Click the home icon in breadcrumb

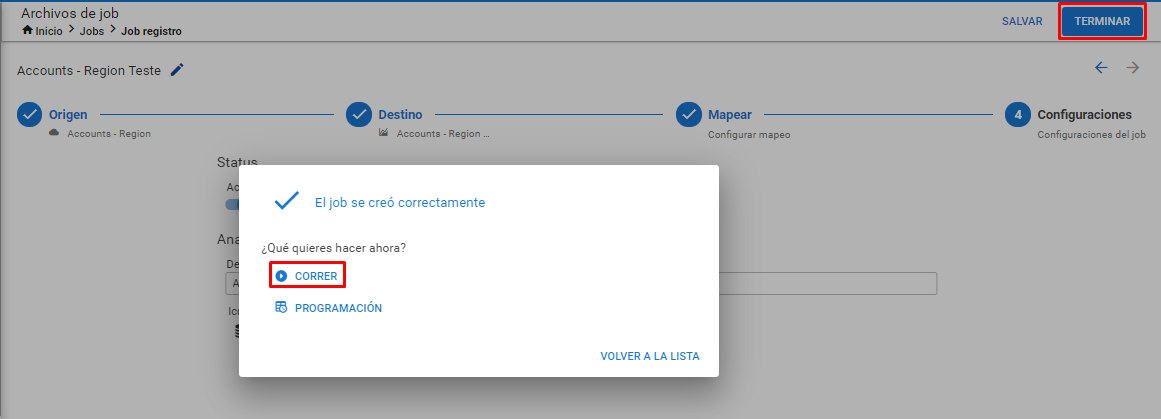click(x=27, y=30)
